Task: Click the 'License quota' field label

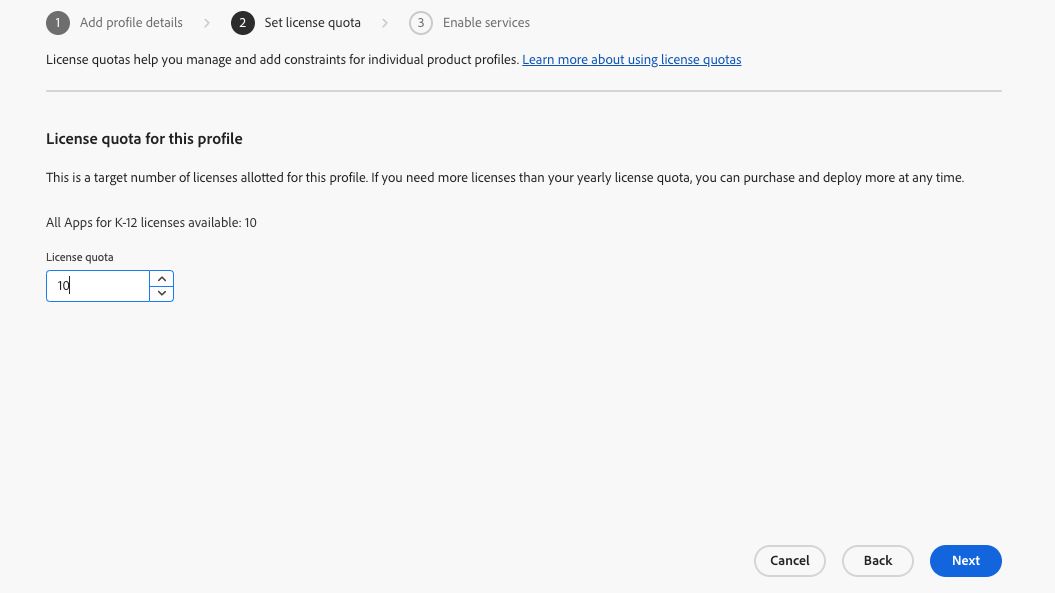Action: [79, 257]
